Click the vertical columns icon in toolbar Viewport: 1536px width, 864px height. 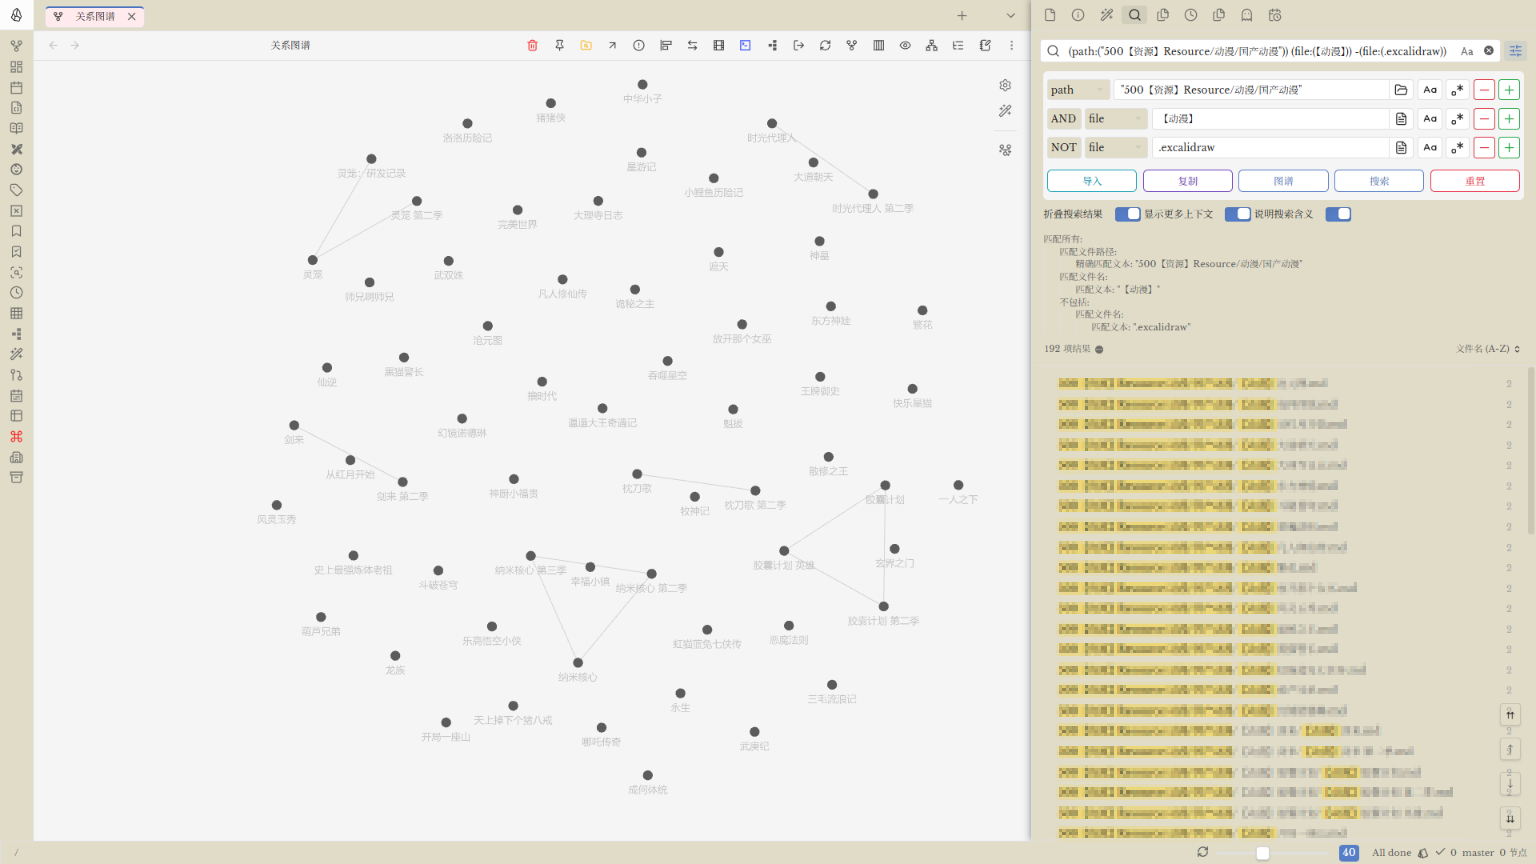tap(878, 45)
